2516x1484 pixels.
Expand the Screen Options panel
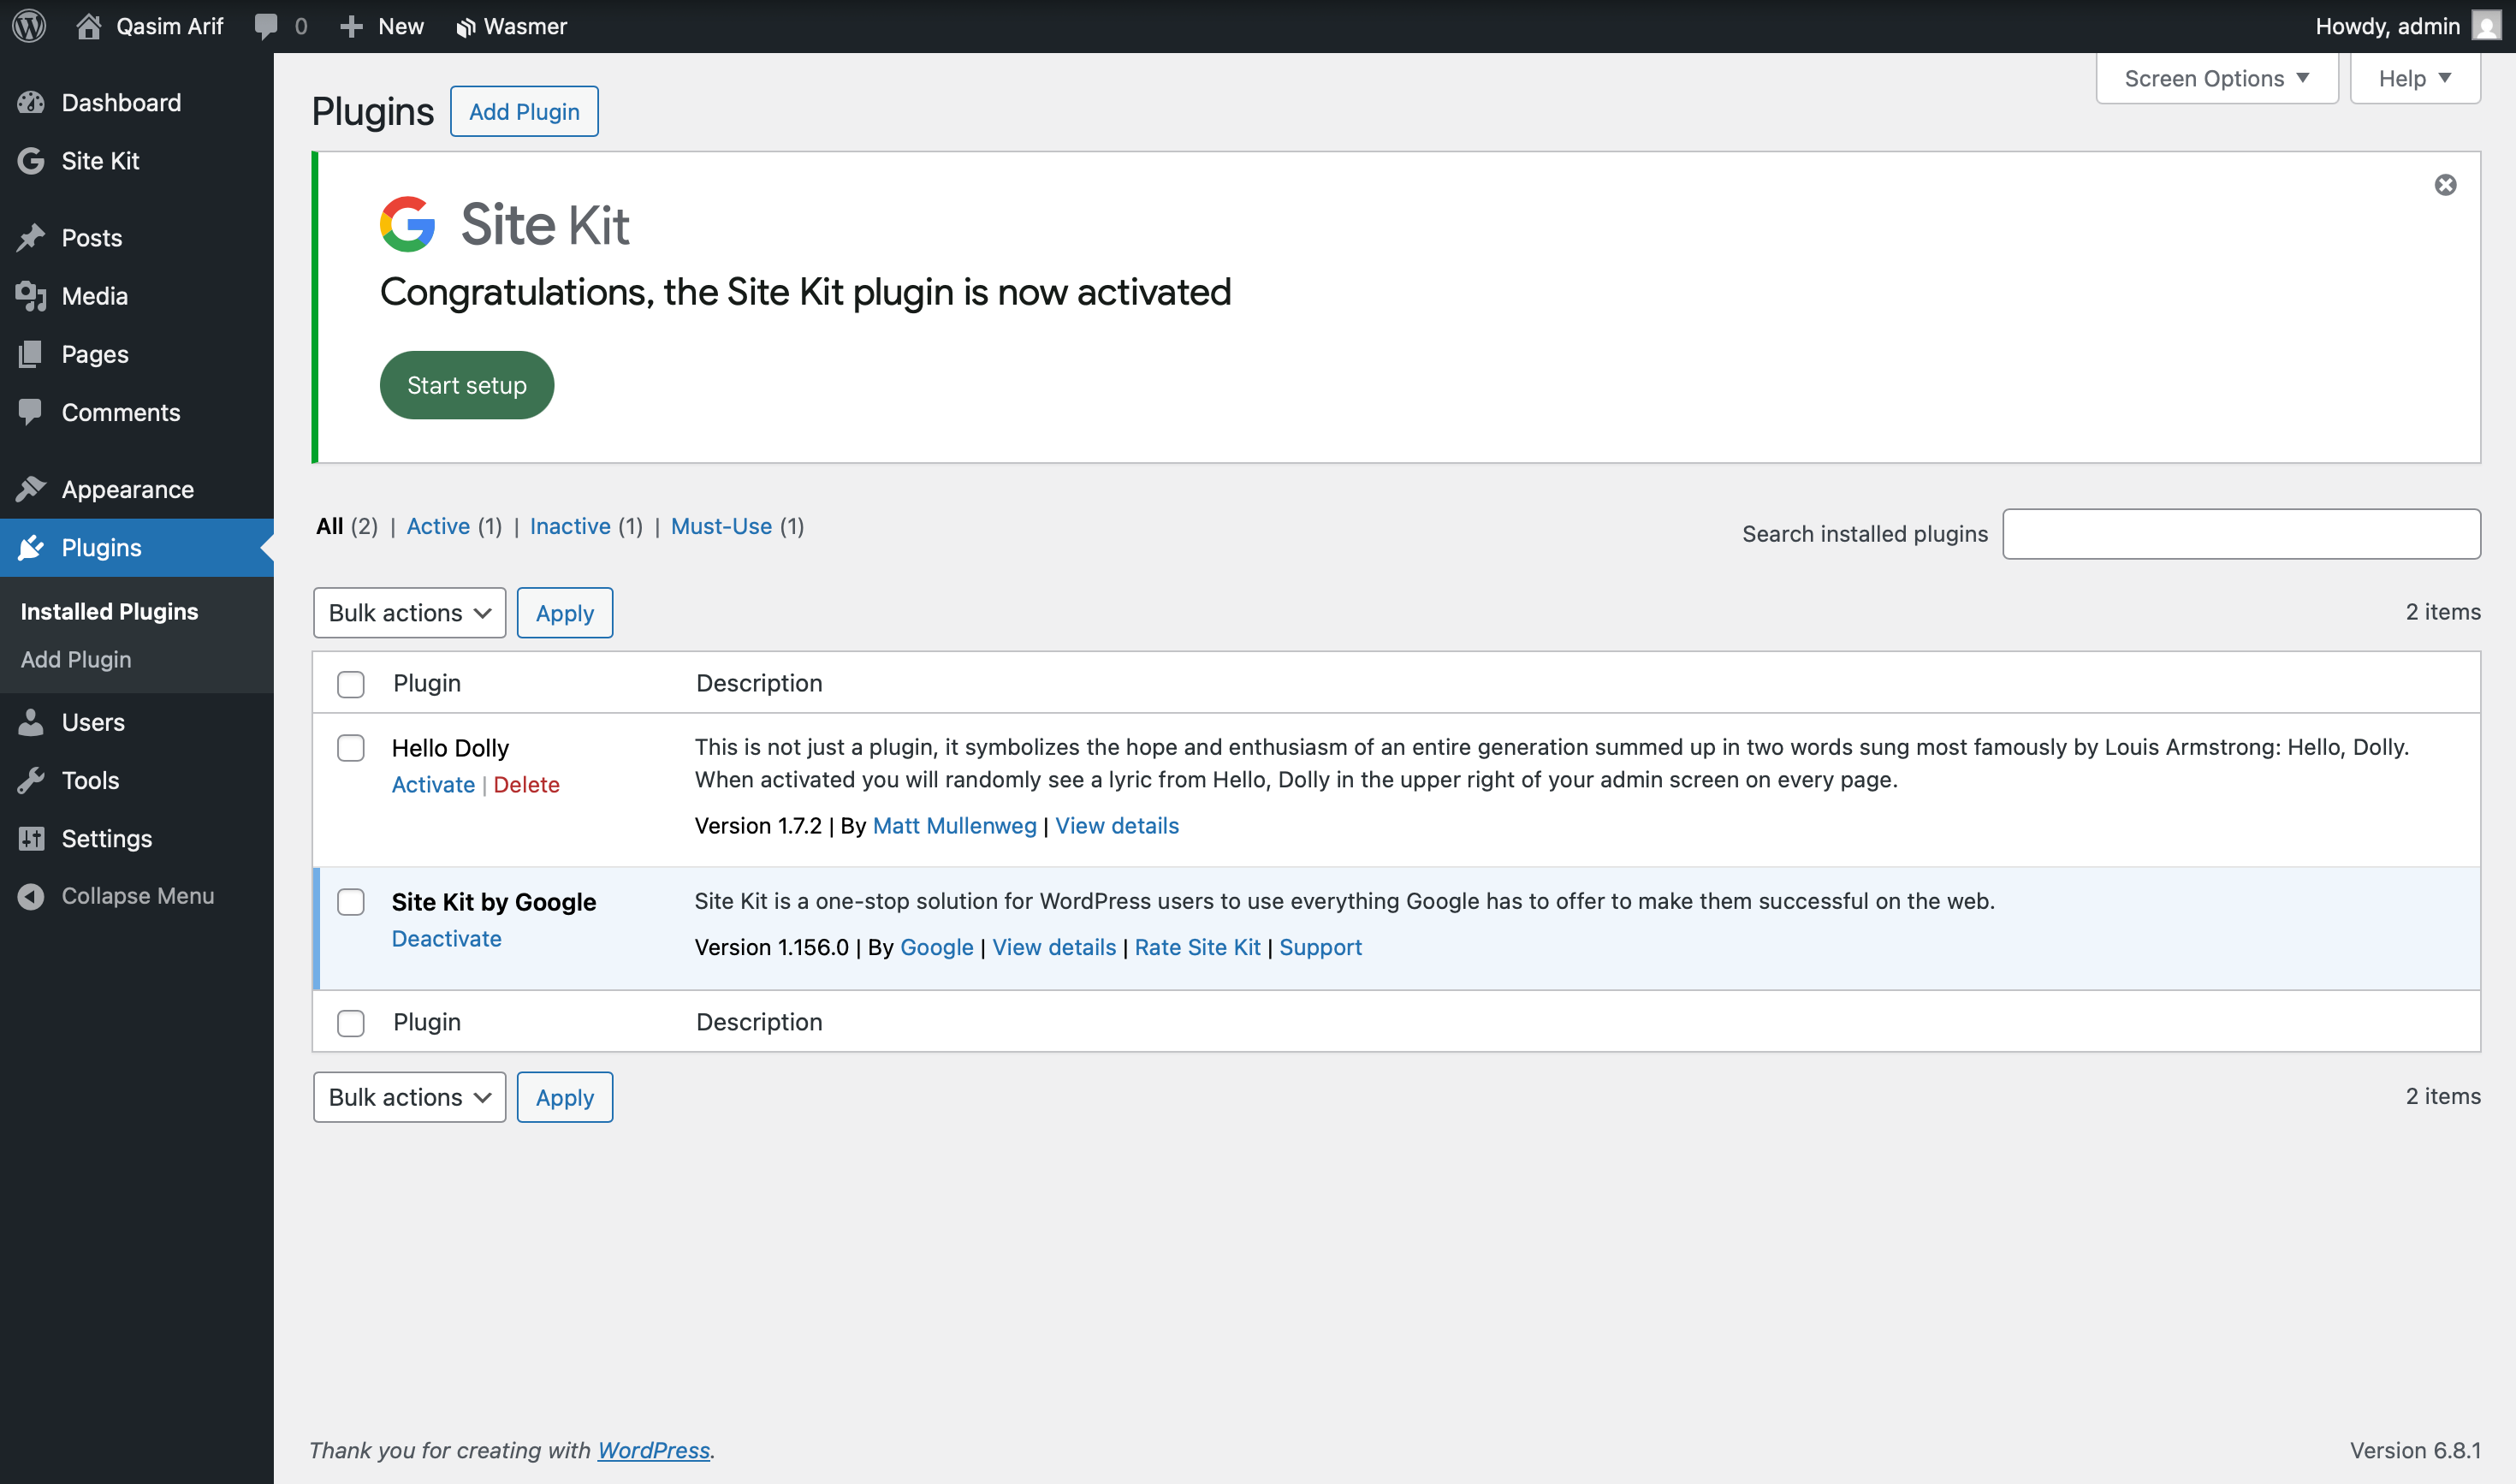tap(2217, 78)
